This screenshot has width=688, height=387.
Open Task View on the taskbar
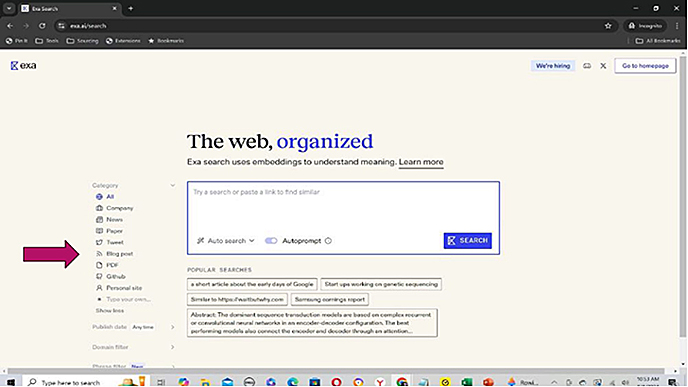[161, 382]
